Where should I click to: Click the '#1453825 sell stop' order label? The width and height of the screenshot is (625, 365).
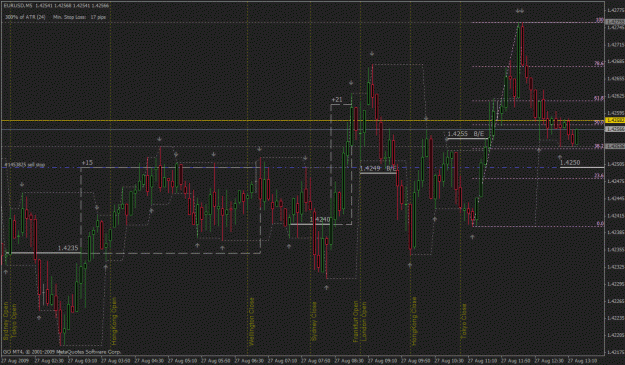pyautogui.click(x=25, y=164)
